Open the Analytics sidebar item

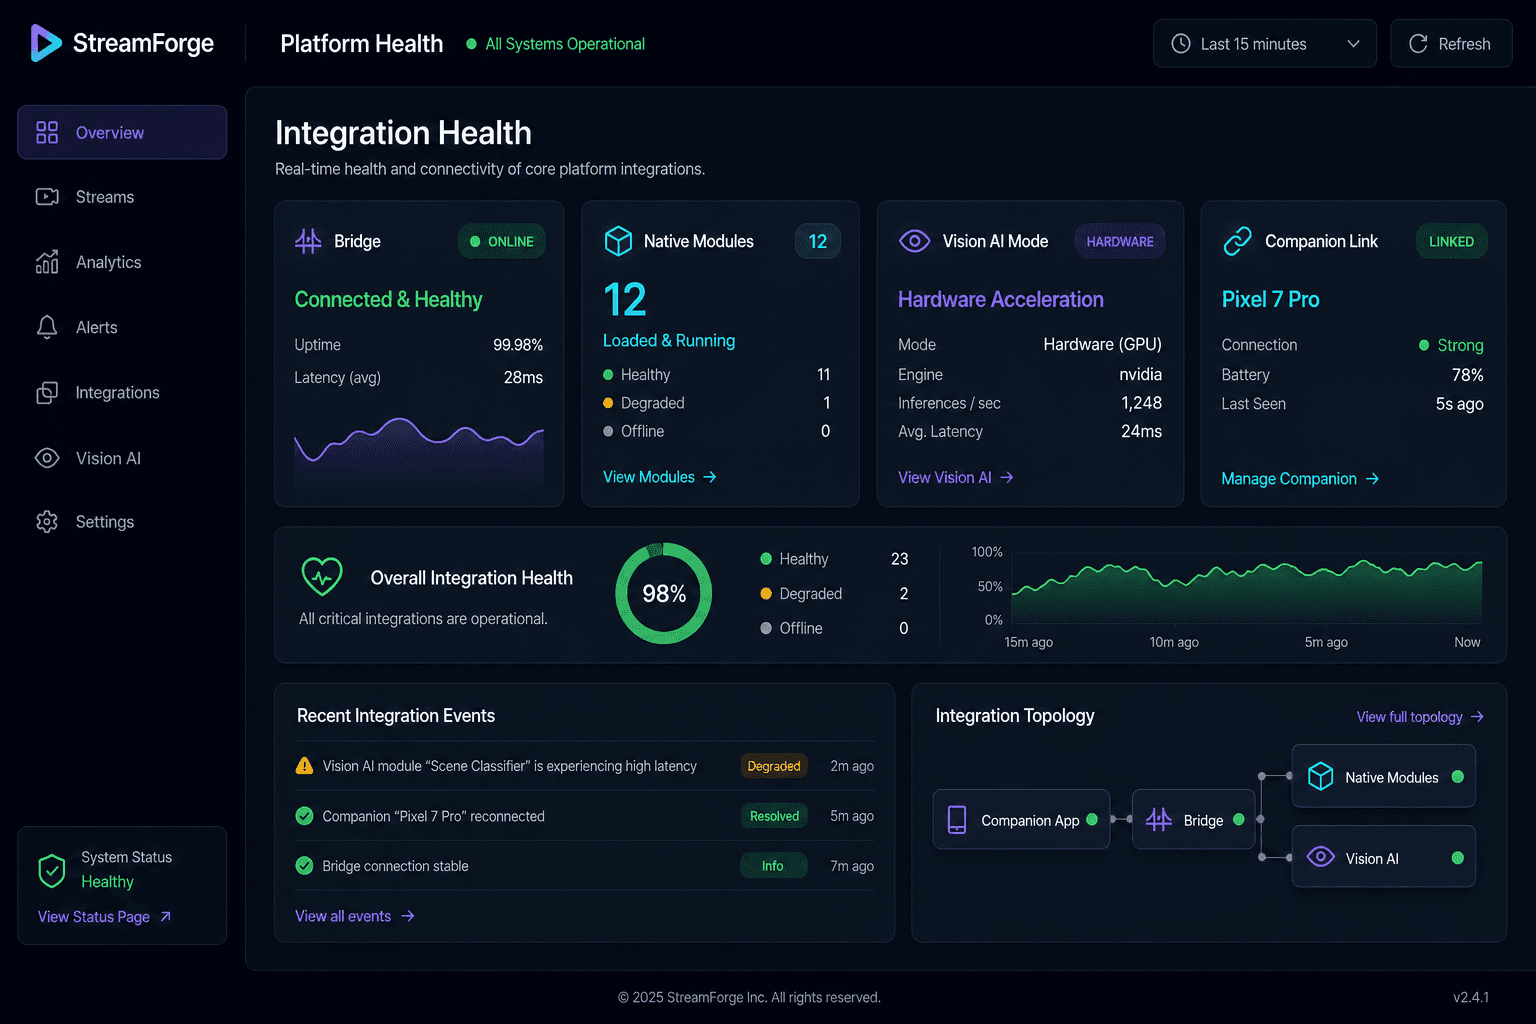(122, 262)
